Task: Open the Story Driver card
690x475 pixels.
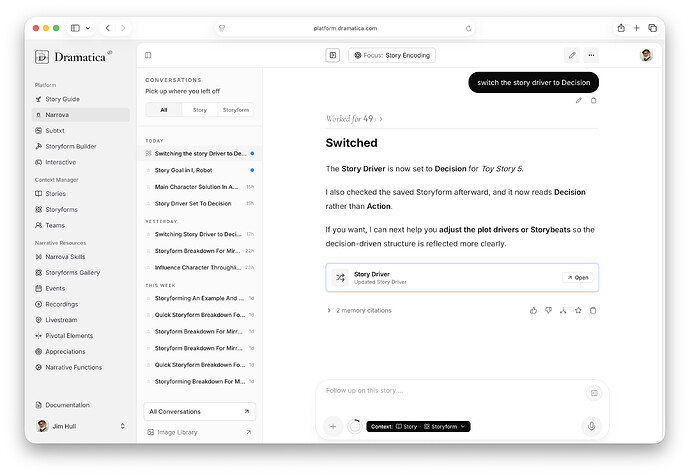Action: 578,278
